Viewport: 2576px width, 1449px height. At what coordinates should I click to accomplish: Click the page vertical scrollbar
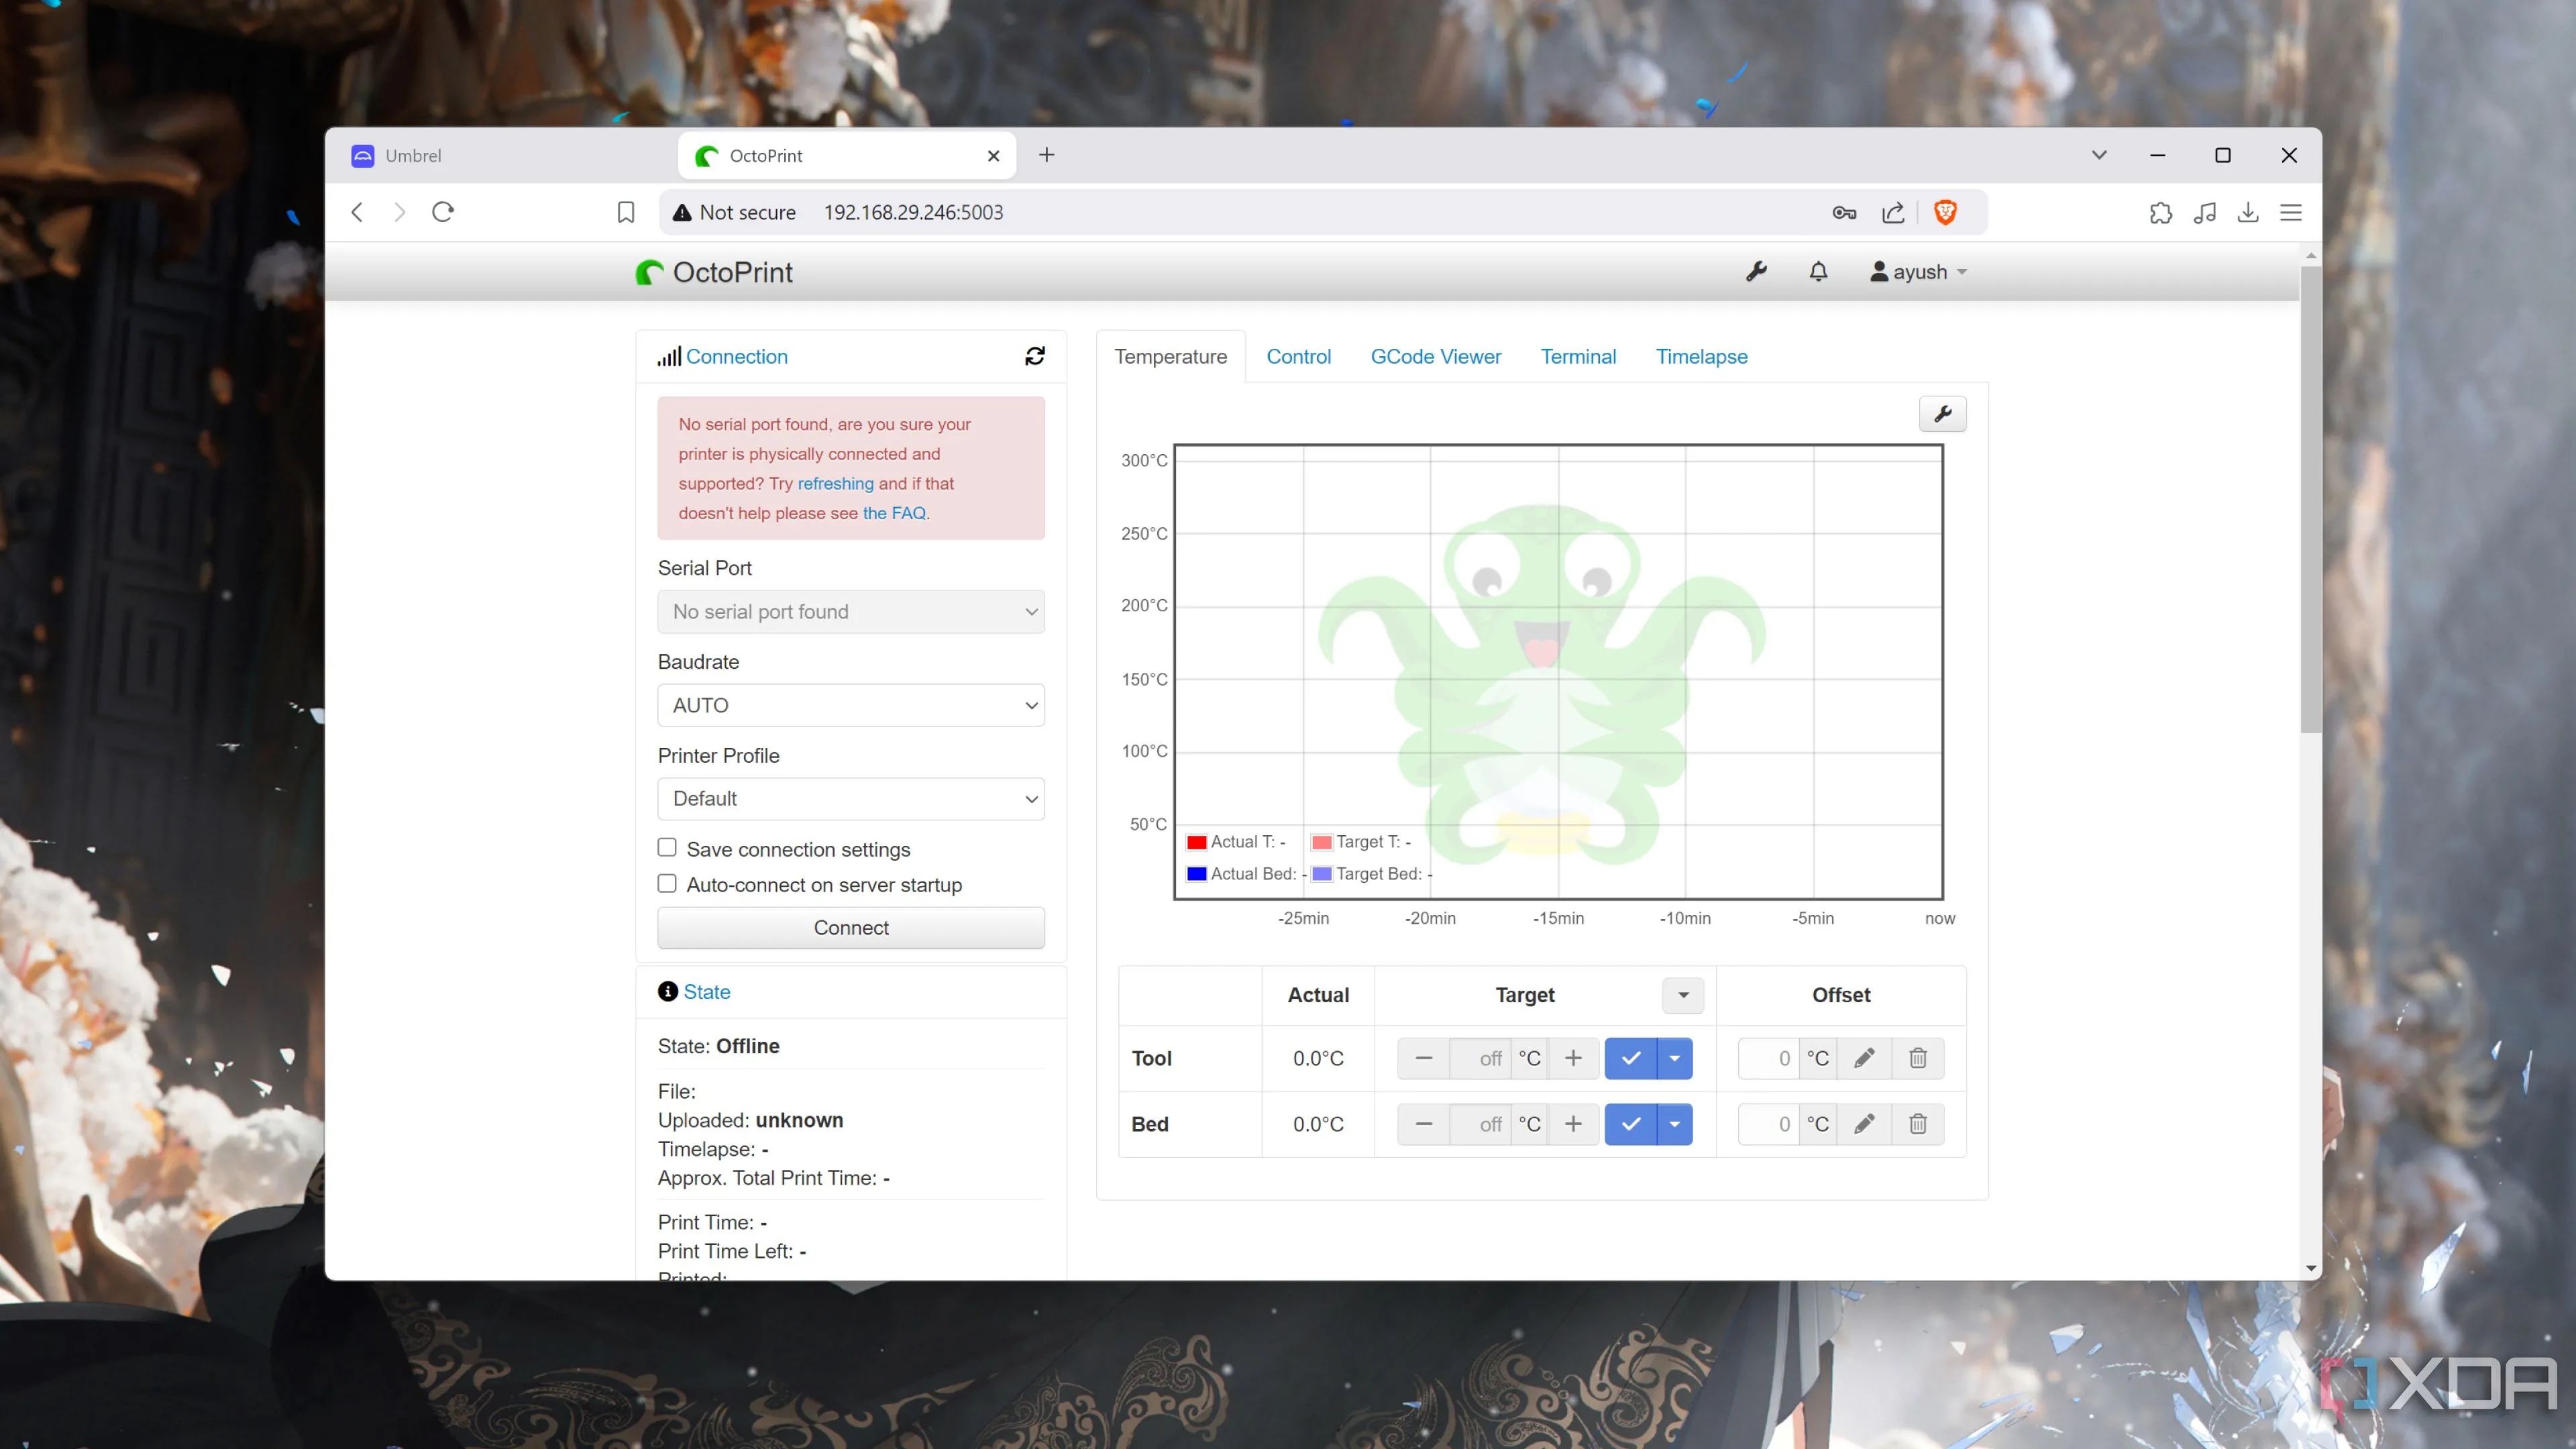coord(2310,500)
